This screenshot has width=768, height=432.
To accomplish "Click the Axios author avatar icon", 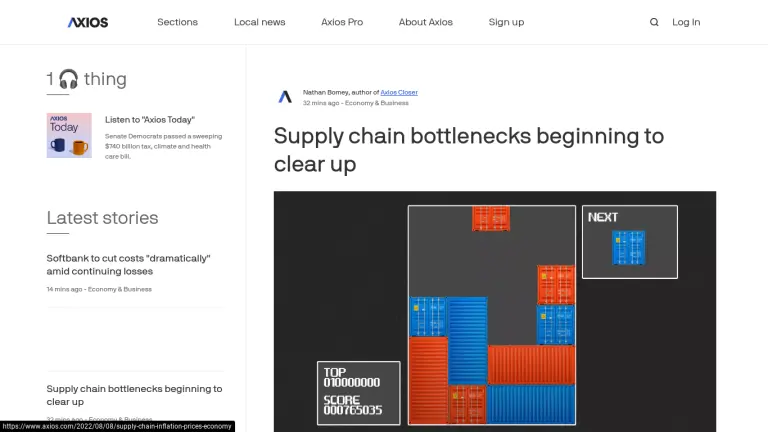I will 285,97.
